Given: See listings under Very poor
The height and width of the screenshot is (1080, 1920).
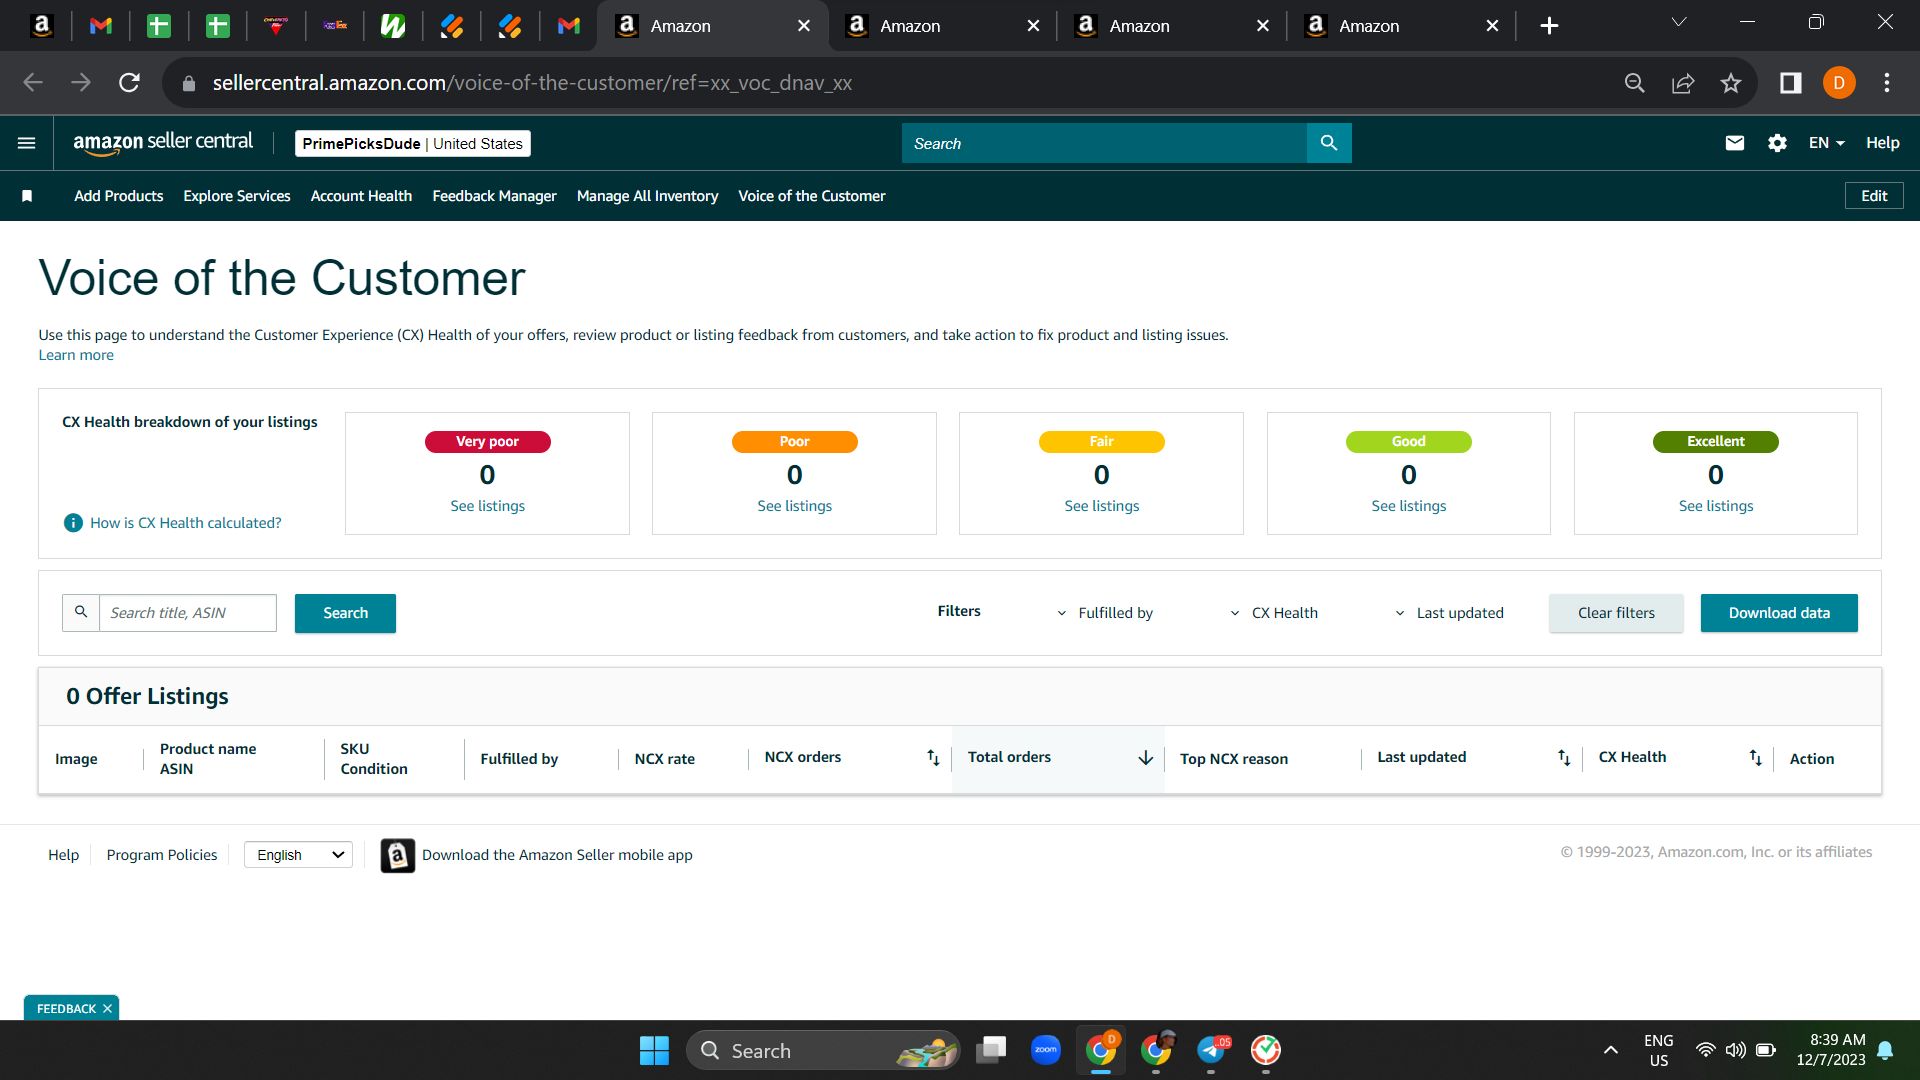Looking at the screenshot, I should [x=487, y=506].
